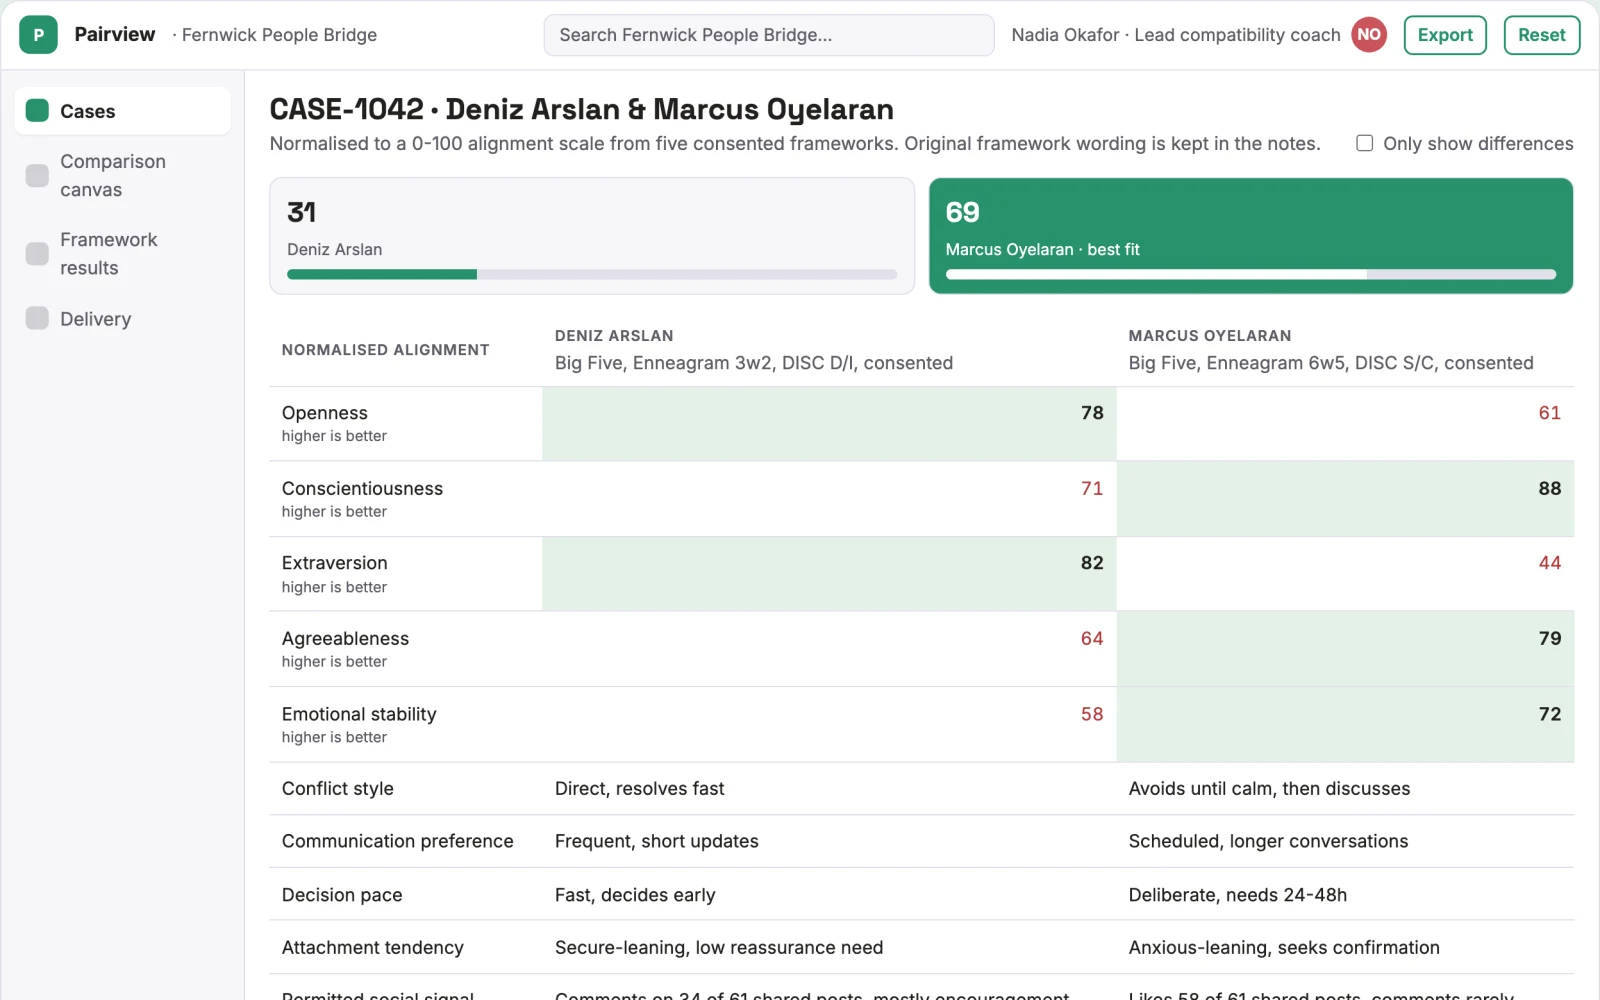
Task: Click Agreeableness value 79
Action: 1549,638
